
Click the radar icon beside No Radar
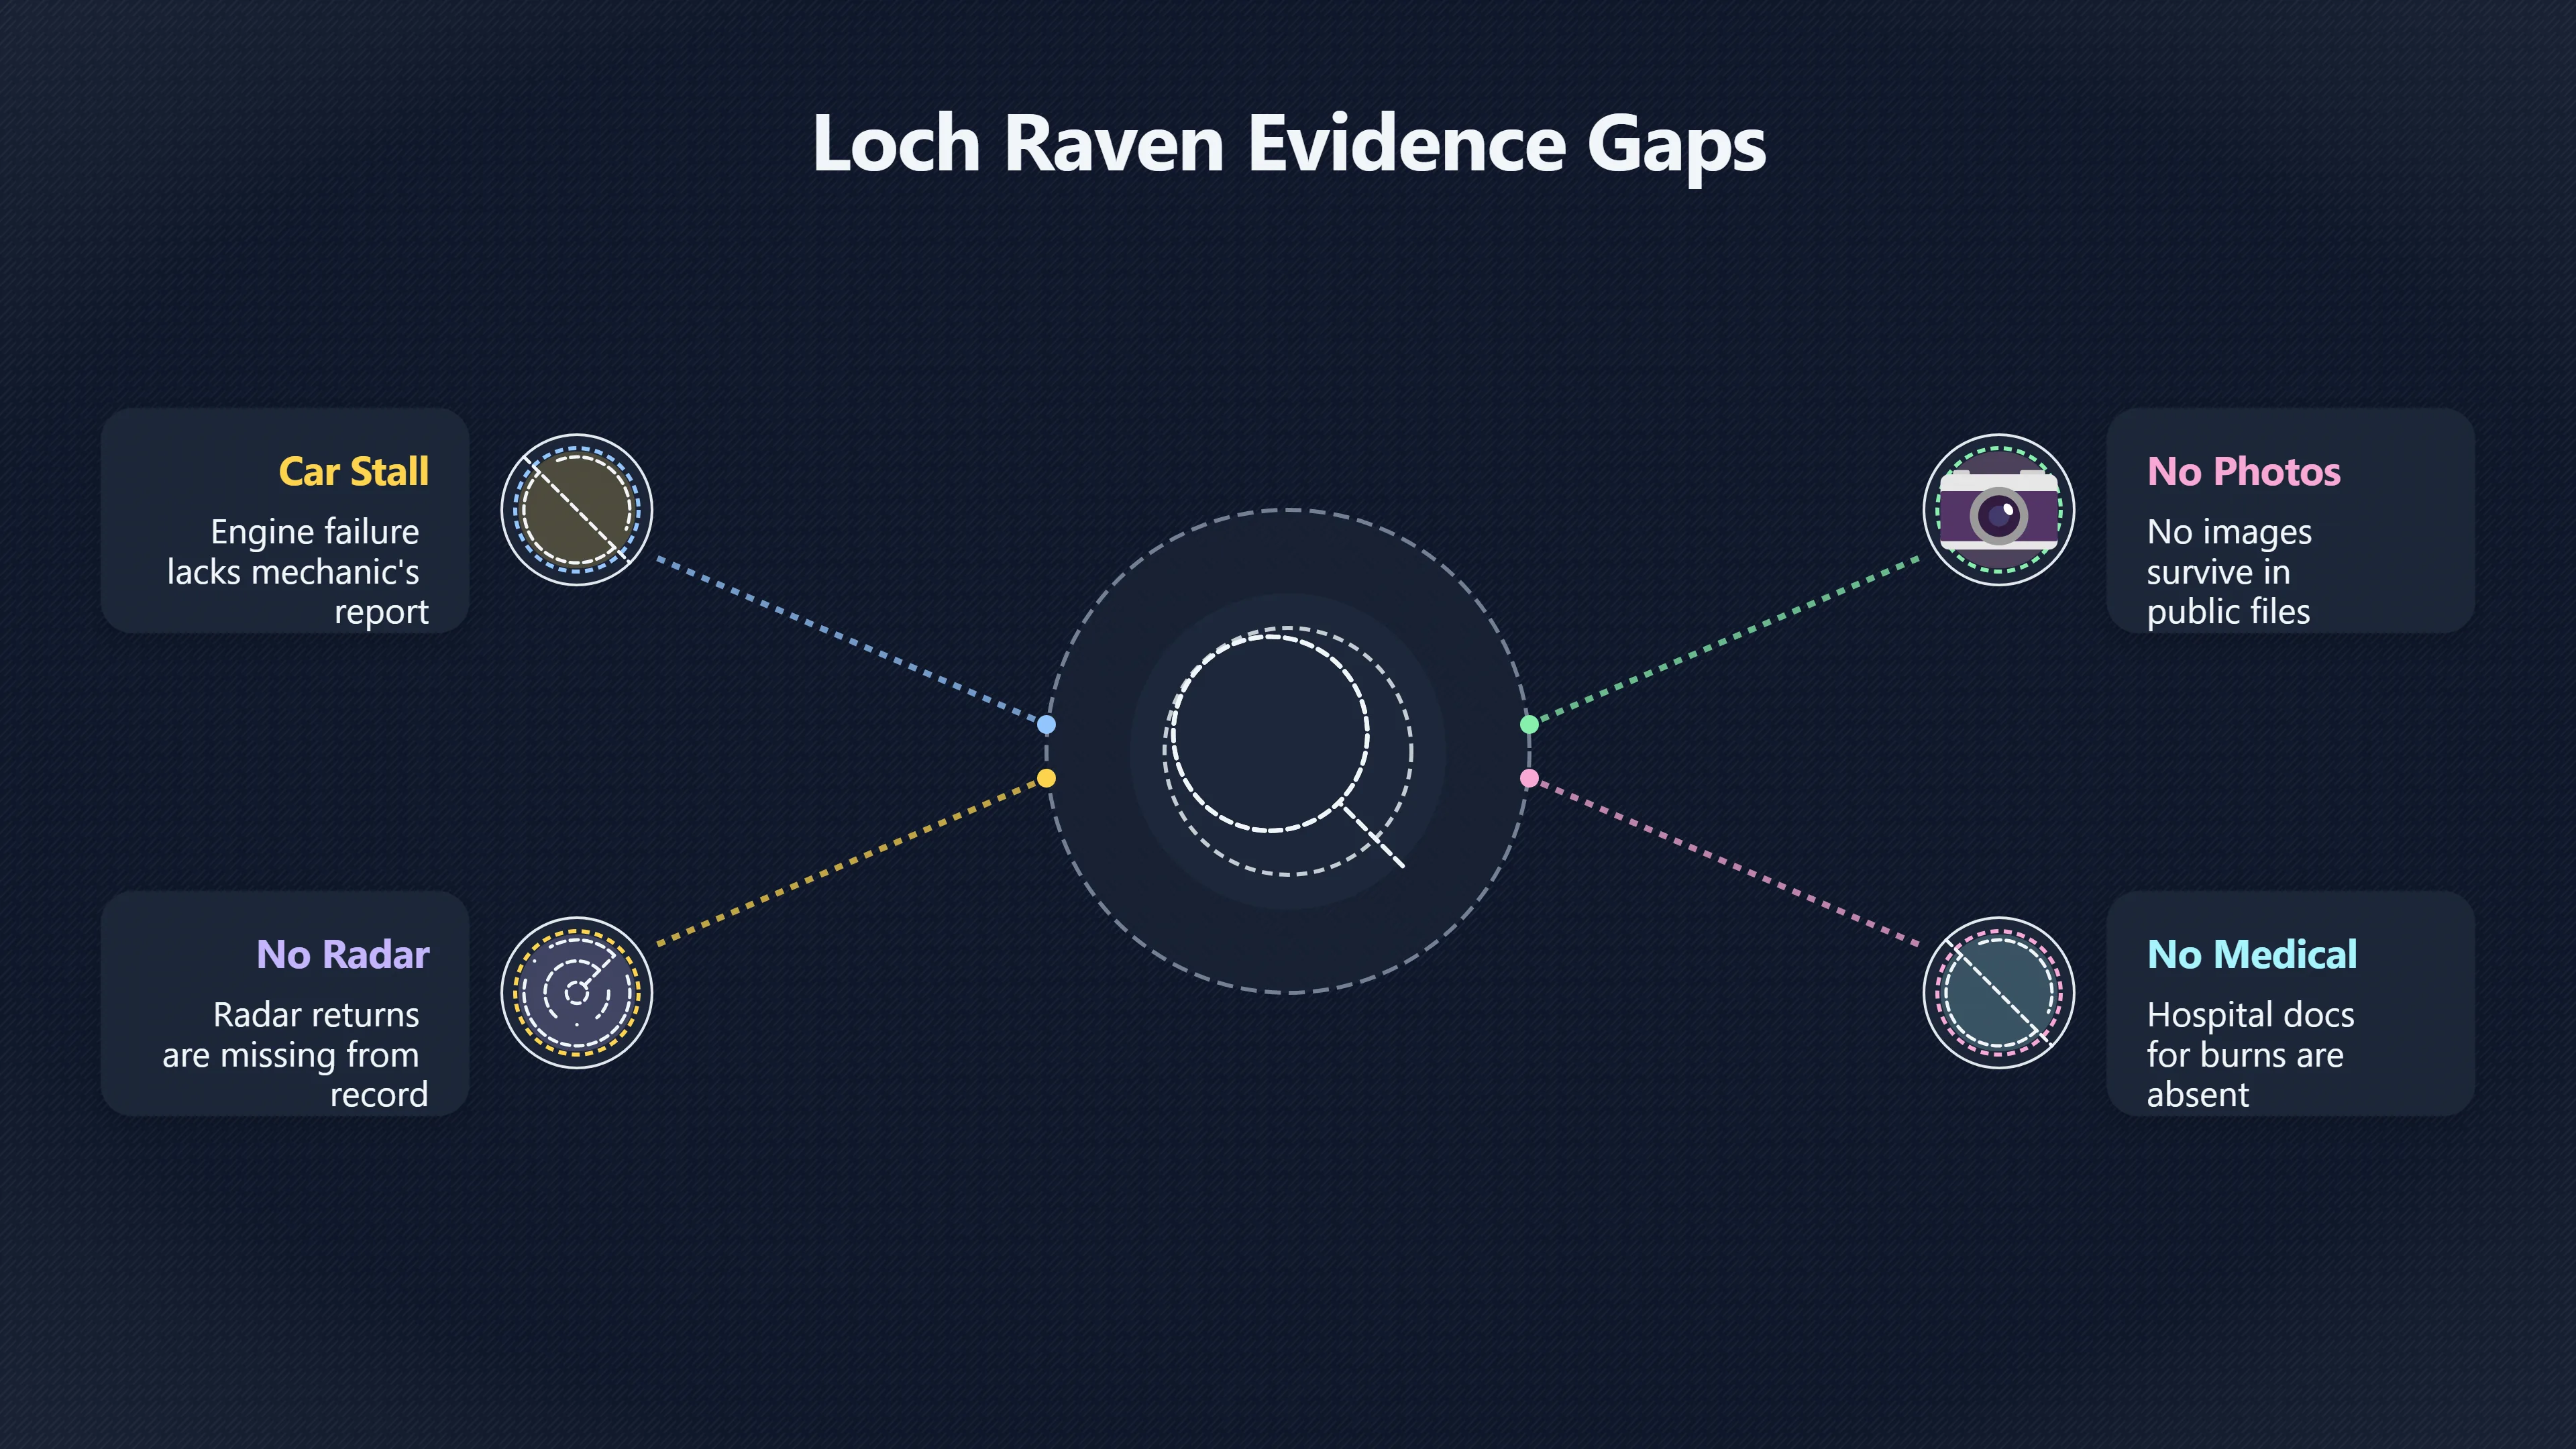tap(577, 993)
